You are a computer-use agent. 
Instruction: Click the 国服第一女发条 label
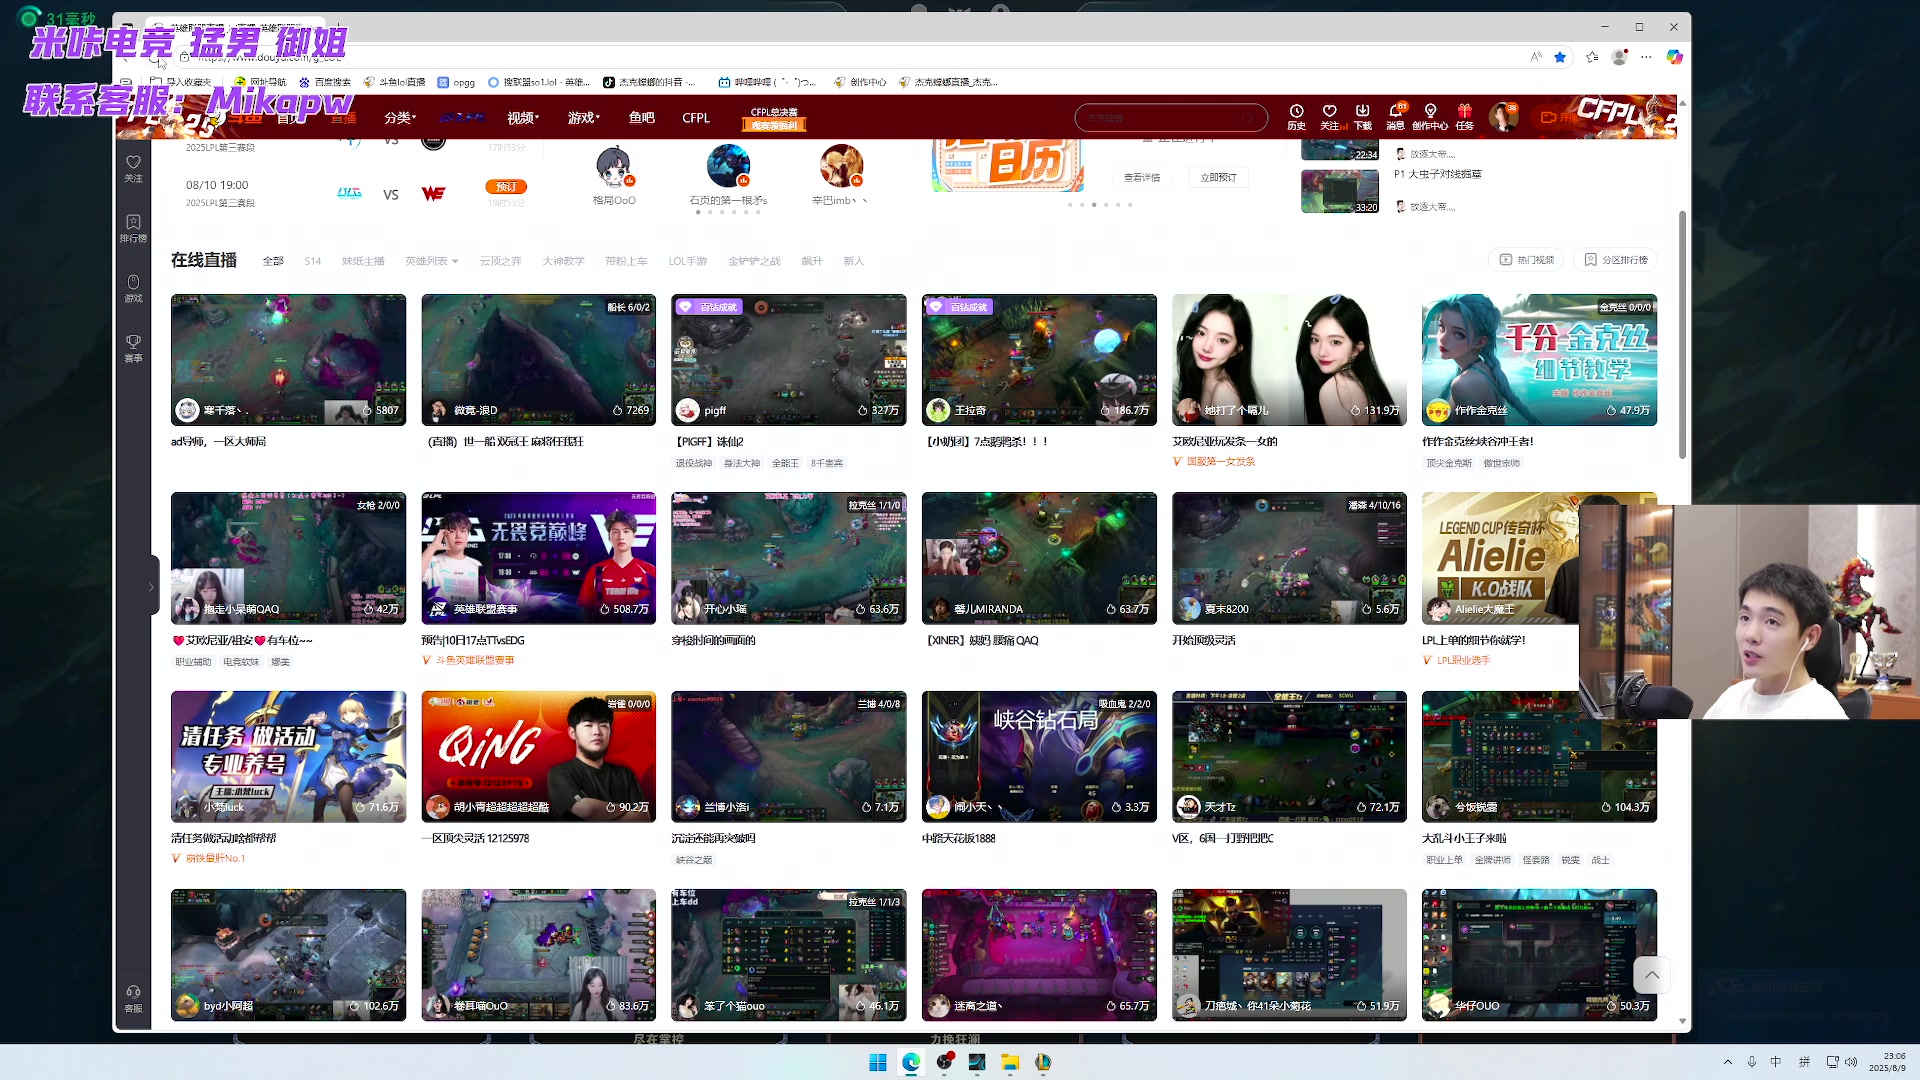pyautogui.click(x=1220, y=462)
